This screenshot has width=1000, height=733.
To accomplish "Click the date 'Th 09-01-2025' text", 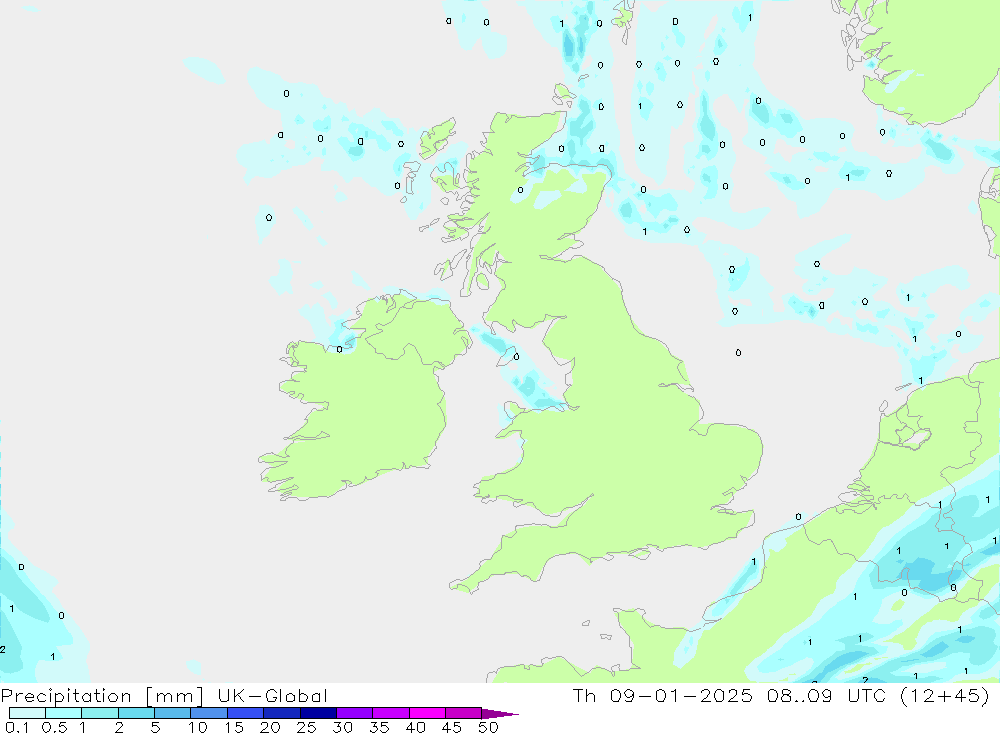I will click(663, 695).
